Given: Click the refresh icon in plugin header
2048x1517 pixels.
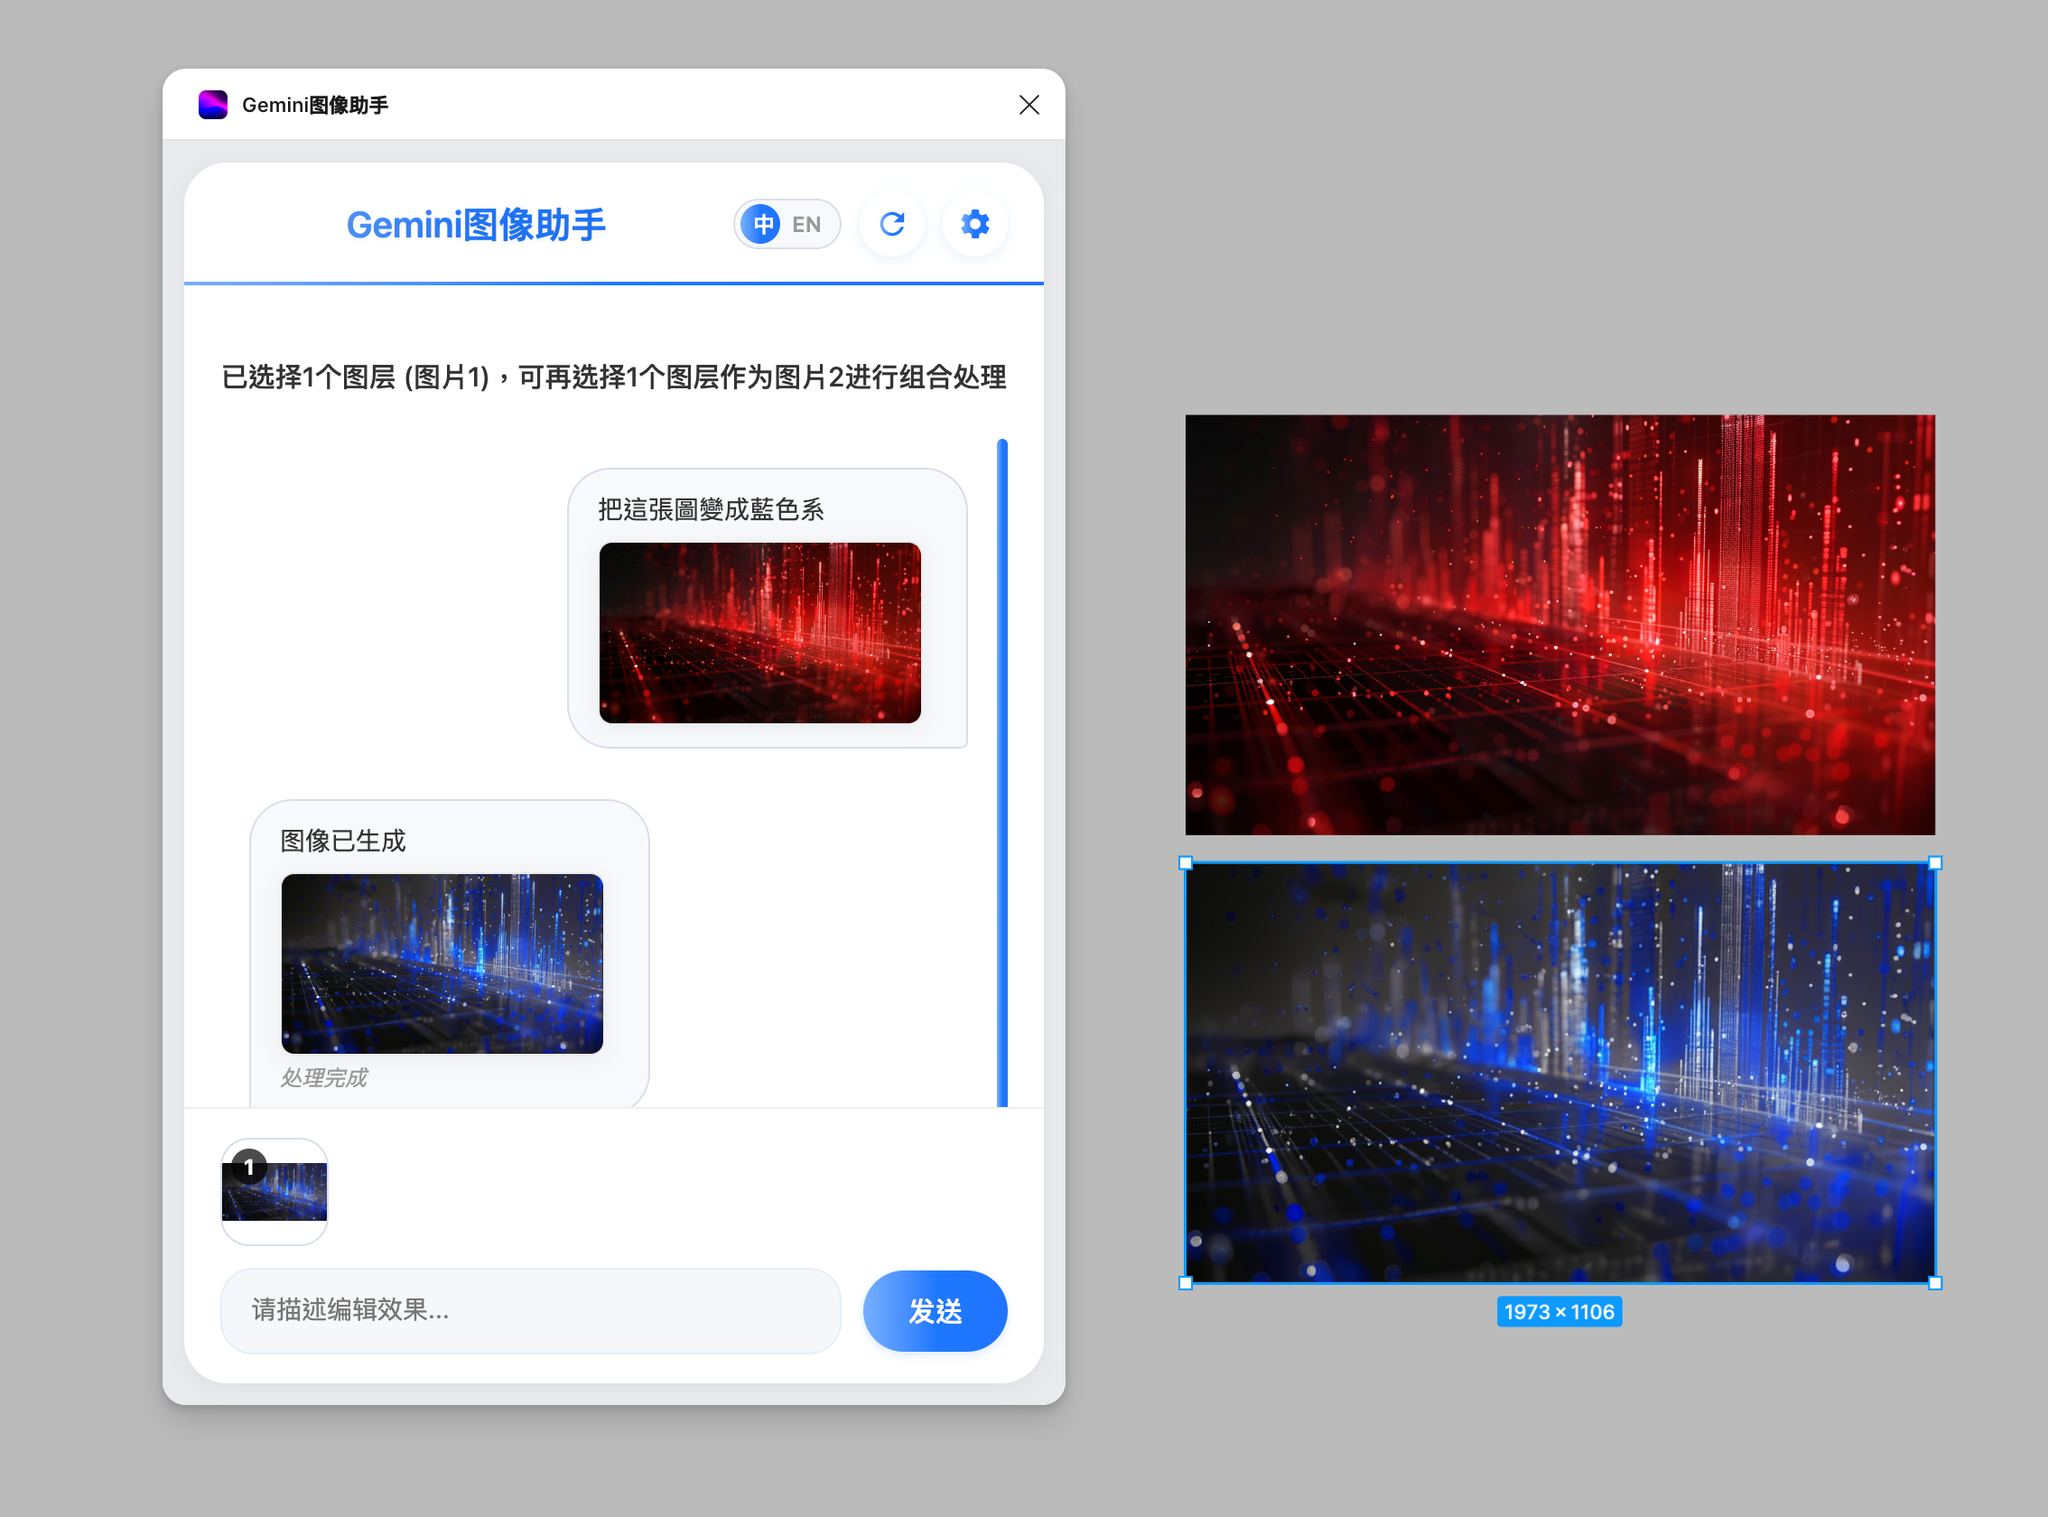Looking at the screenshot, I should click(892, 224).
